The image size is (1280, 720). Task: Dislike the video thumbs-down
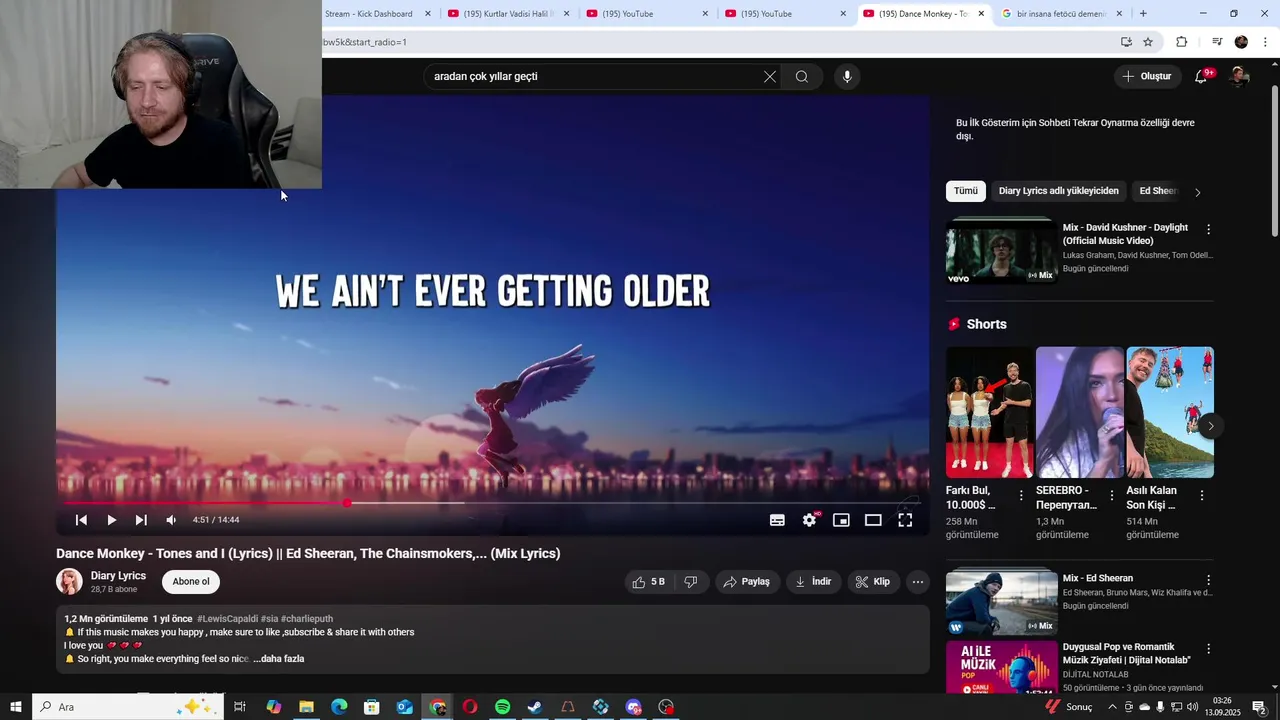tap(690, 582)
